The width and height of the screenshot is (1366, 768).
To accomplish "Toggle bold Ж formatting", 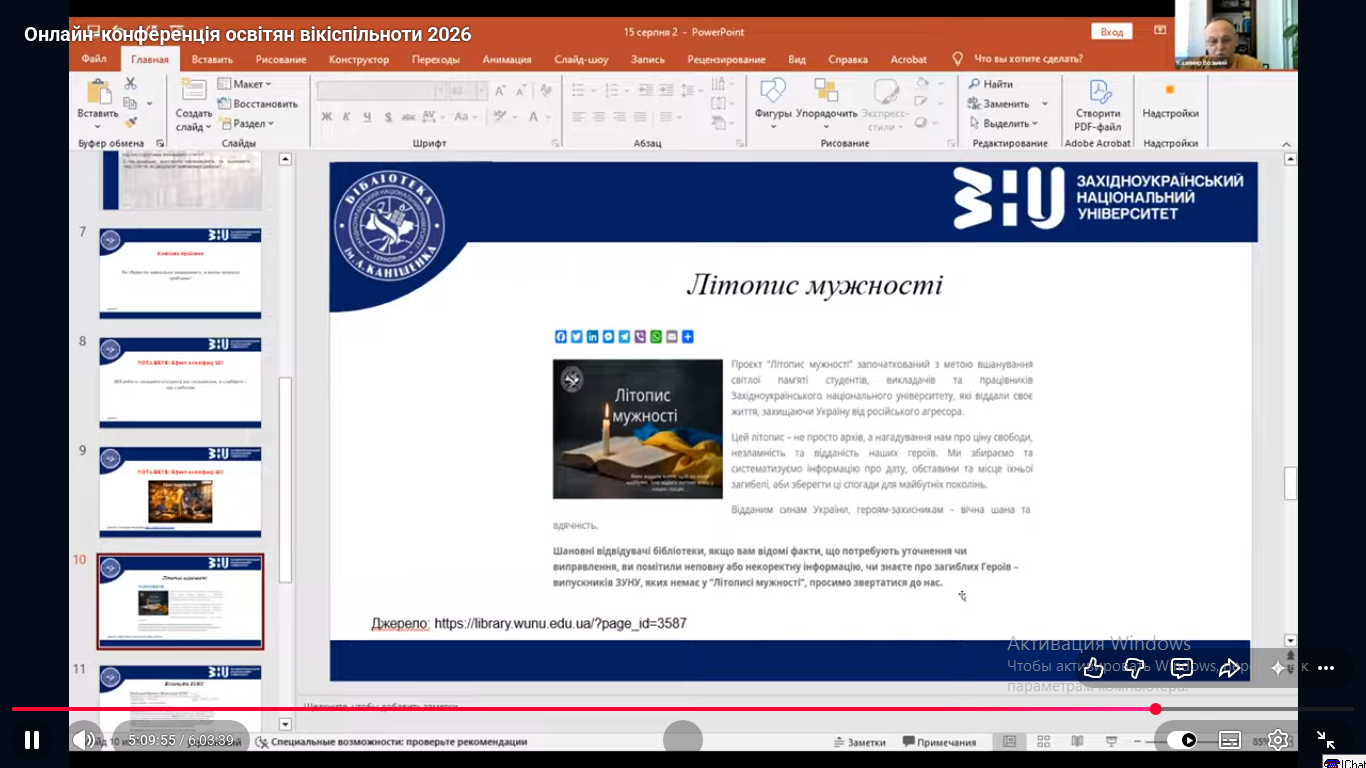I will pyautogui.click(x=326, y=117).
